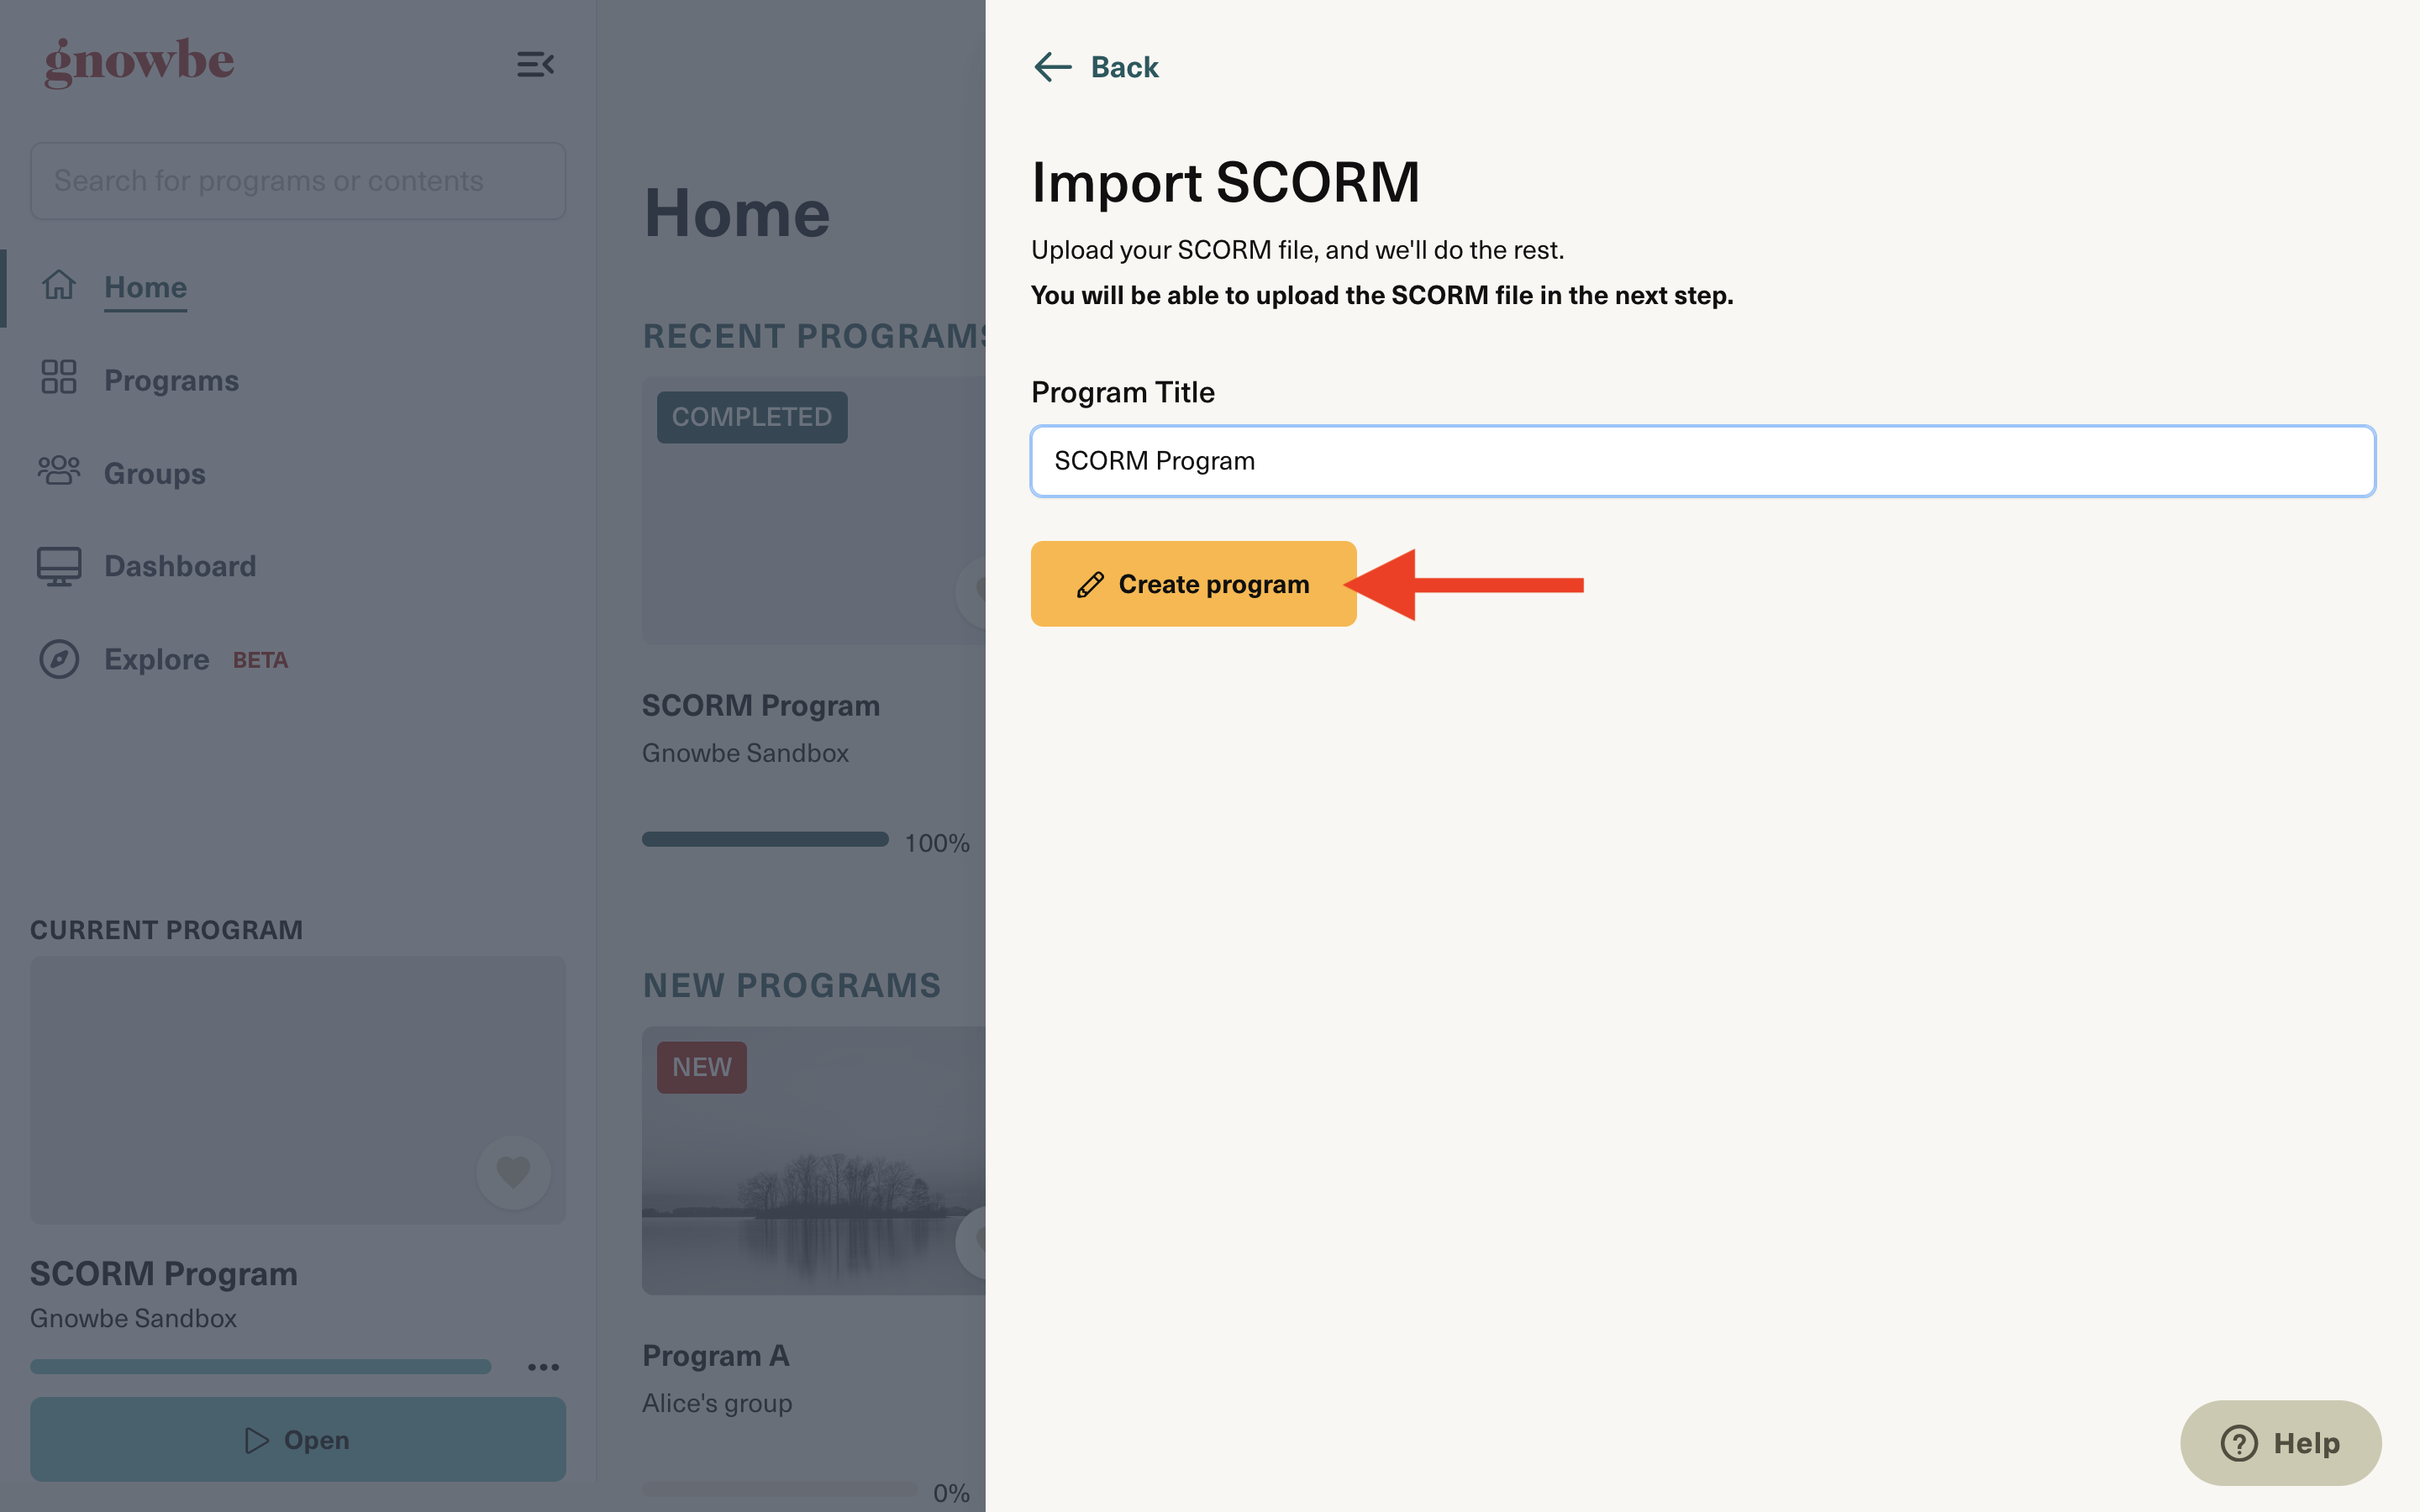This screenshot has width=2420, height=1512.
Task: Click the Groups people icon
Action: pyautogui.click(x=59, y=470)
